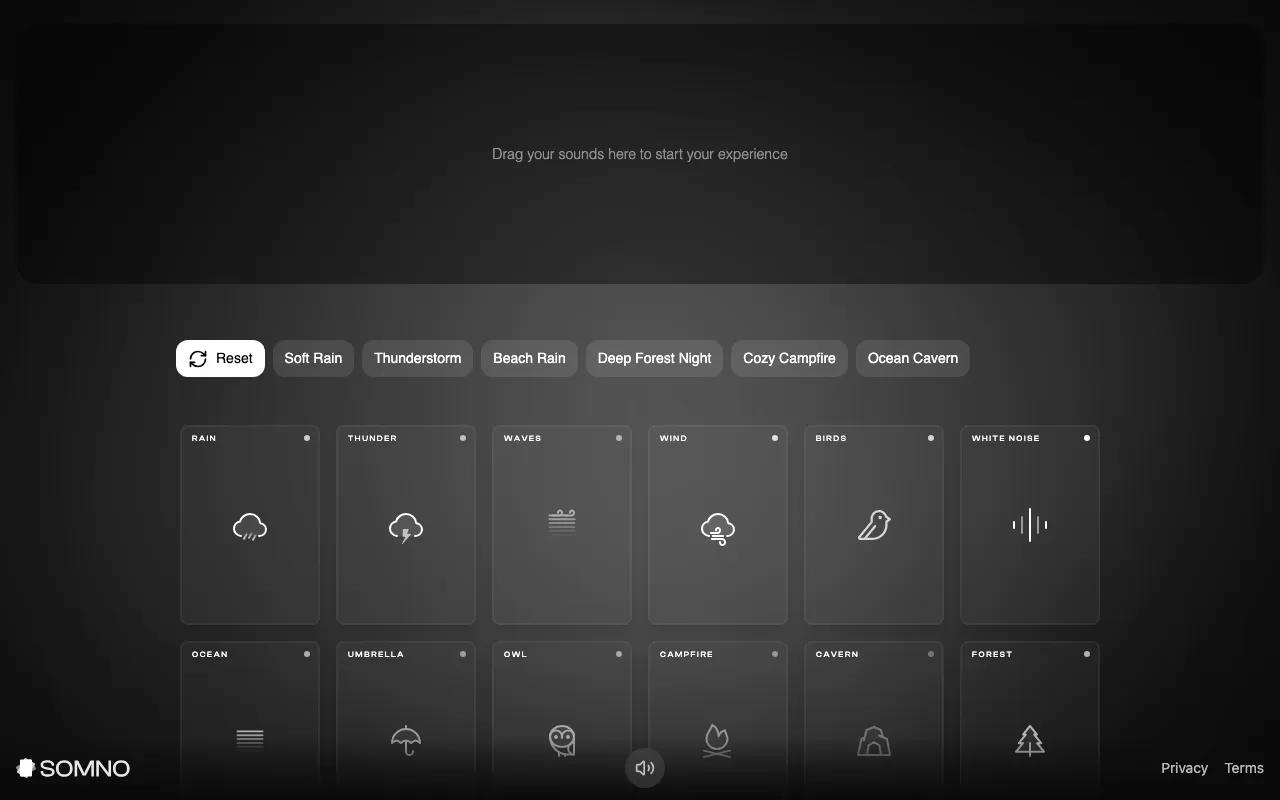Select the Deep Forest Night preset
1280x800 pixels.
pos(655,358)
